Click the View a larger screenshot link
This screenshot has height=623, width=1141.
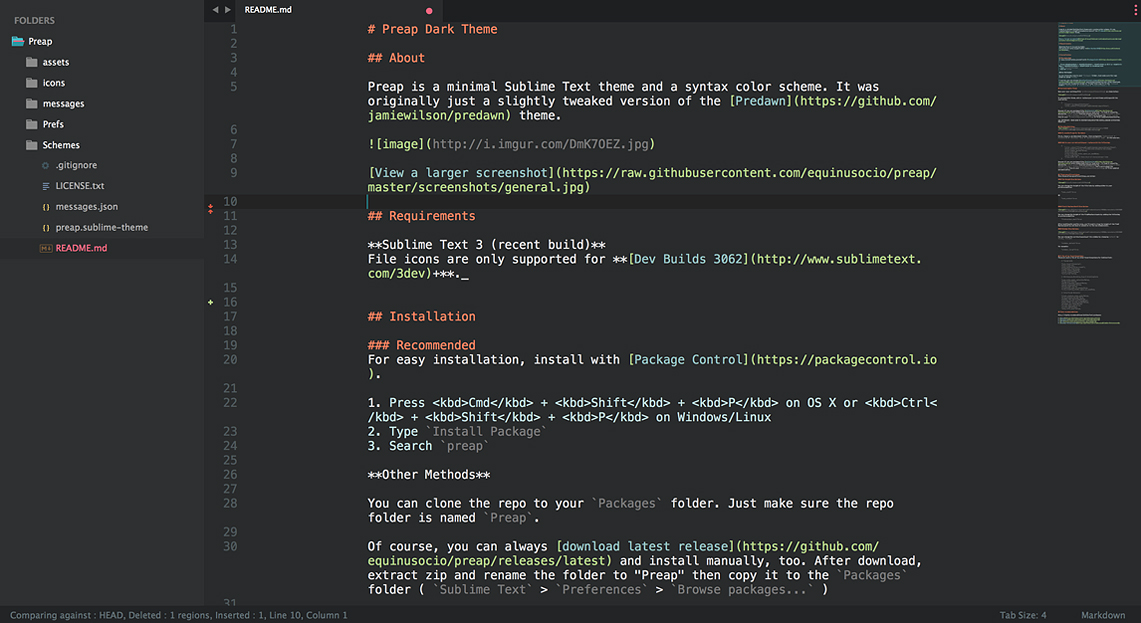(x=461, y=173)
